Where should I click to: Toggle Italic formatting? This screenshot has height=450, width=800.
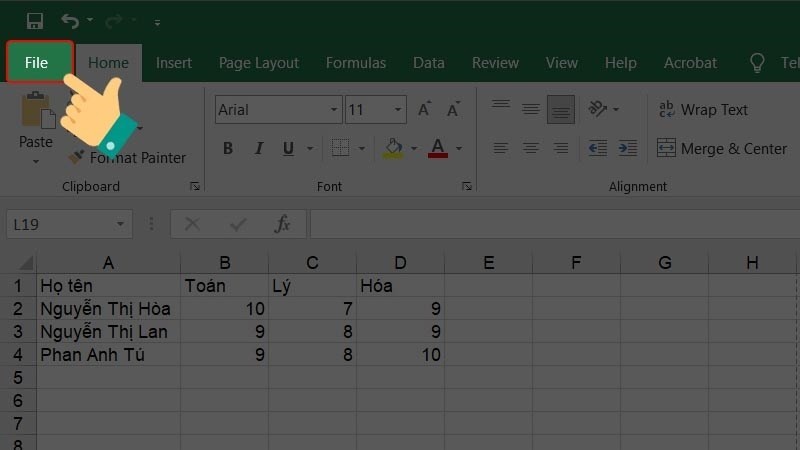point(259,148)
